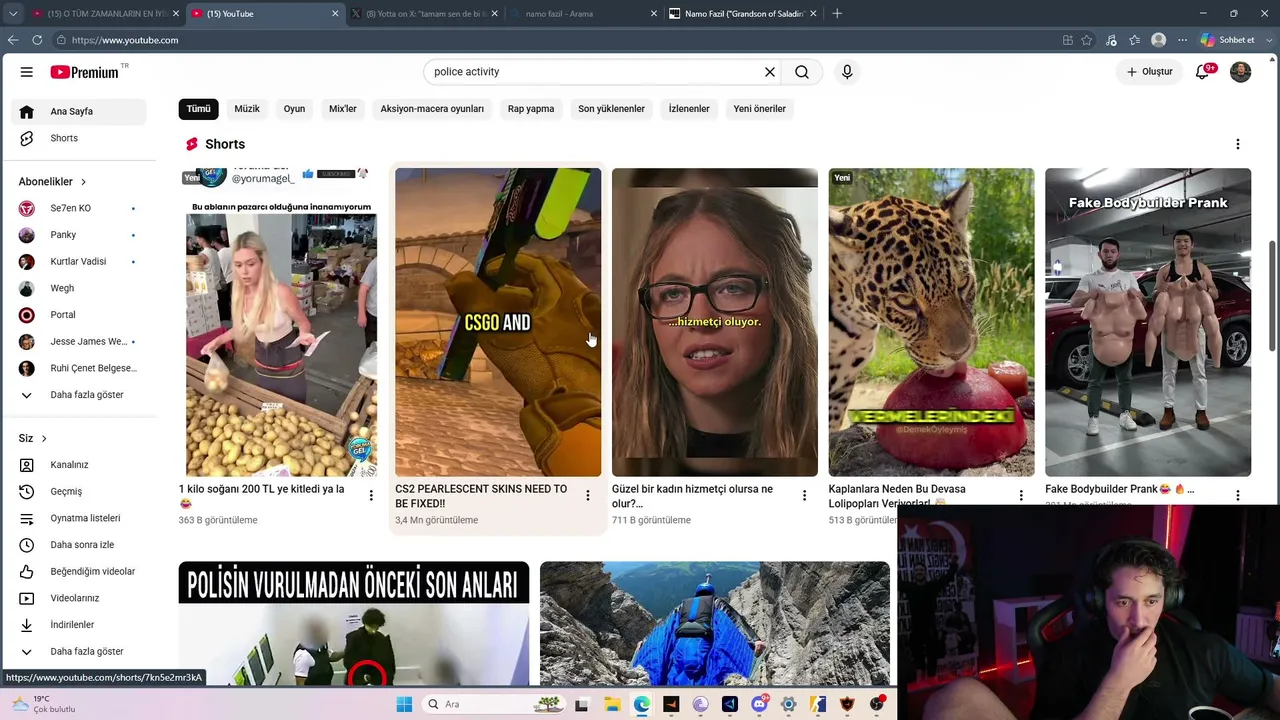This screenshot has height=720, width=1280.
Task: Open File Explorer from the taskbar
Action: (x=612, y=704)
